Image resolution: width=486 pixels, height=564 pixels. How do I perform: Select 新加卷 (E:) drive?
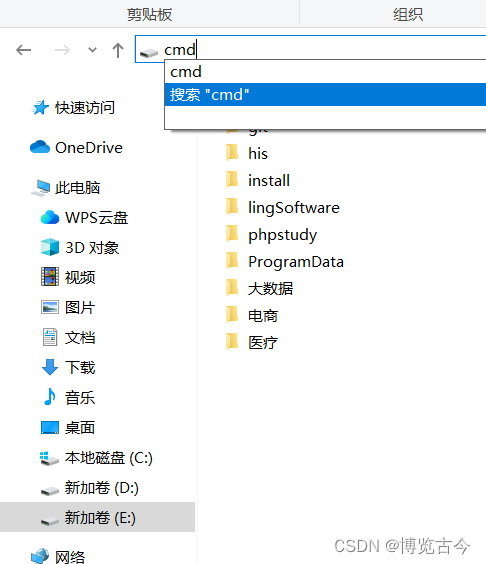tap(100, 518)
